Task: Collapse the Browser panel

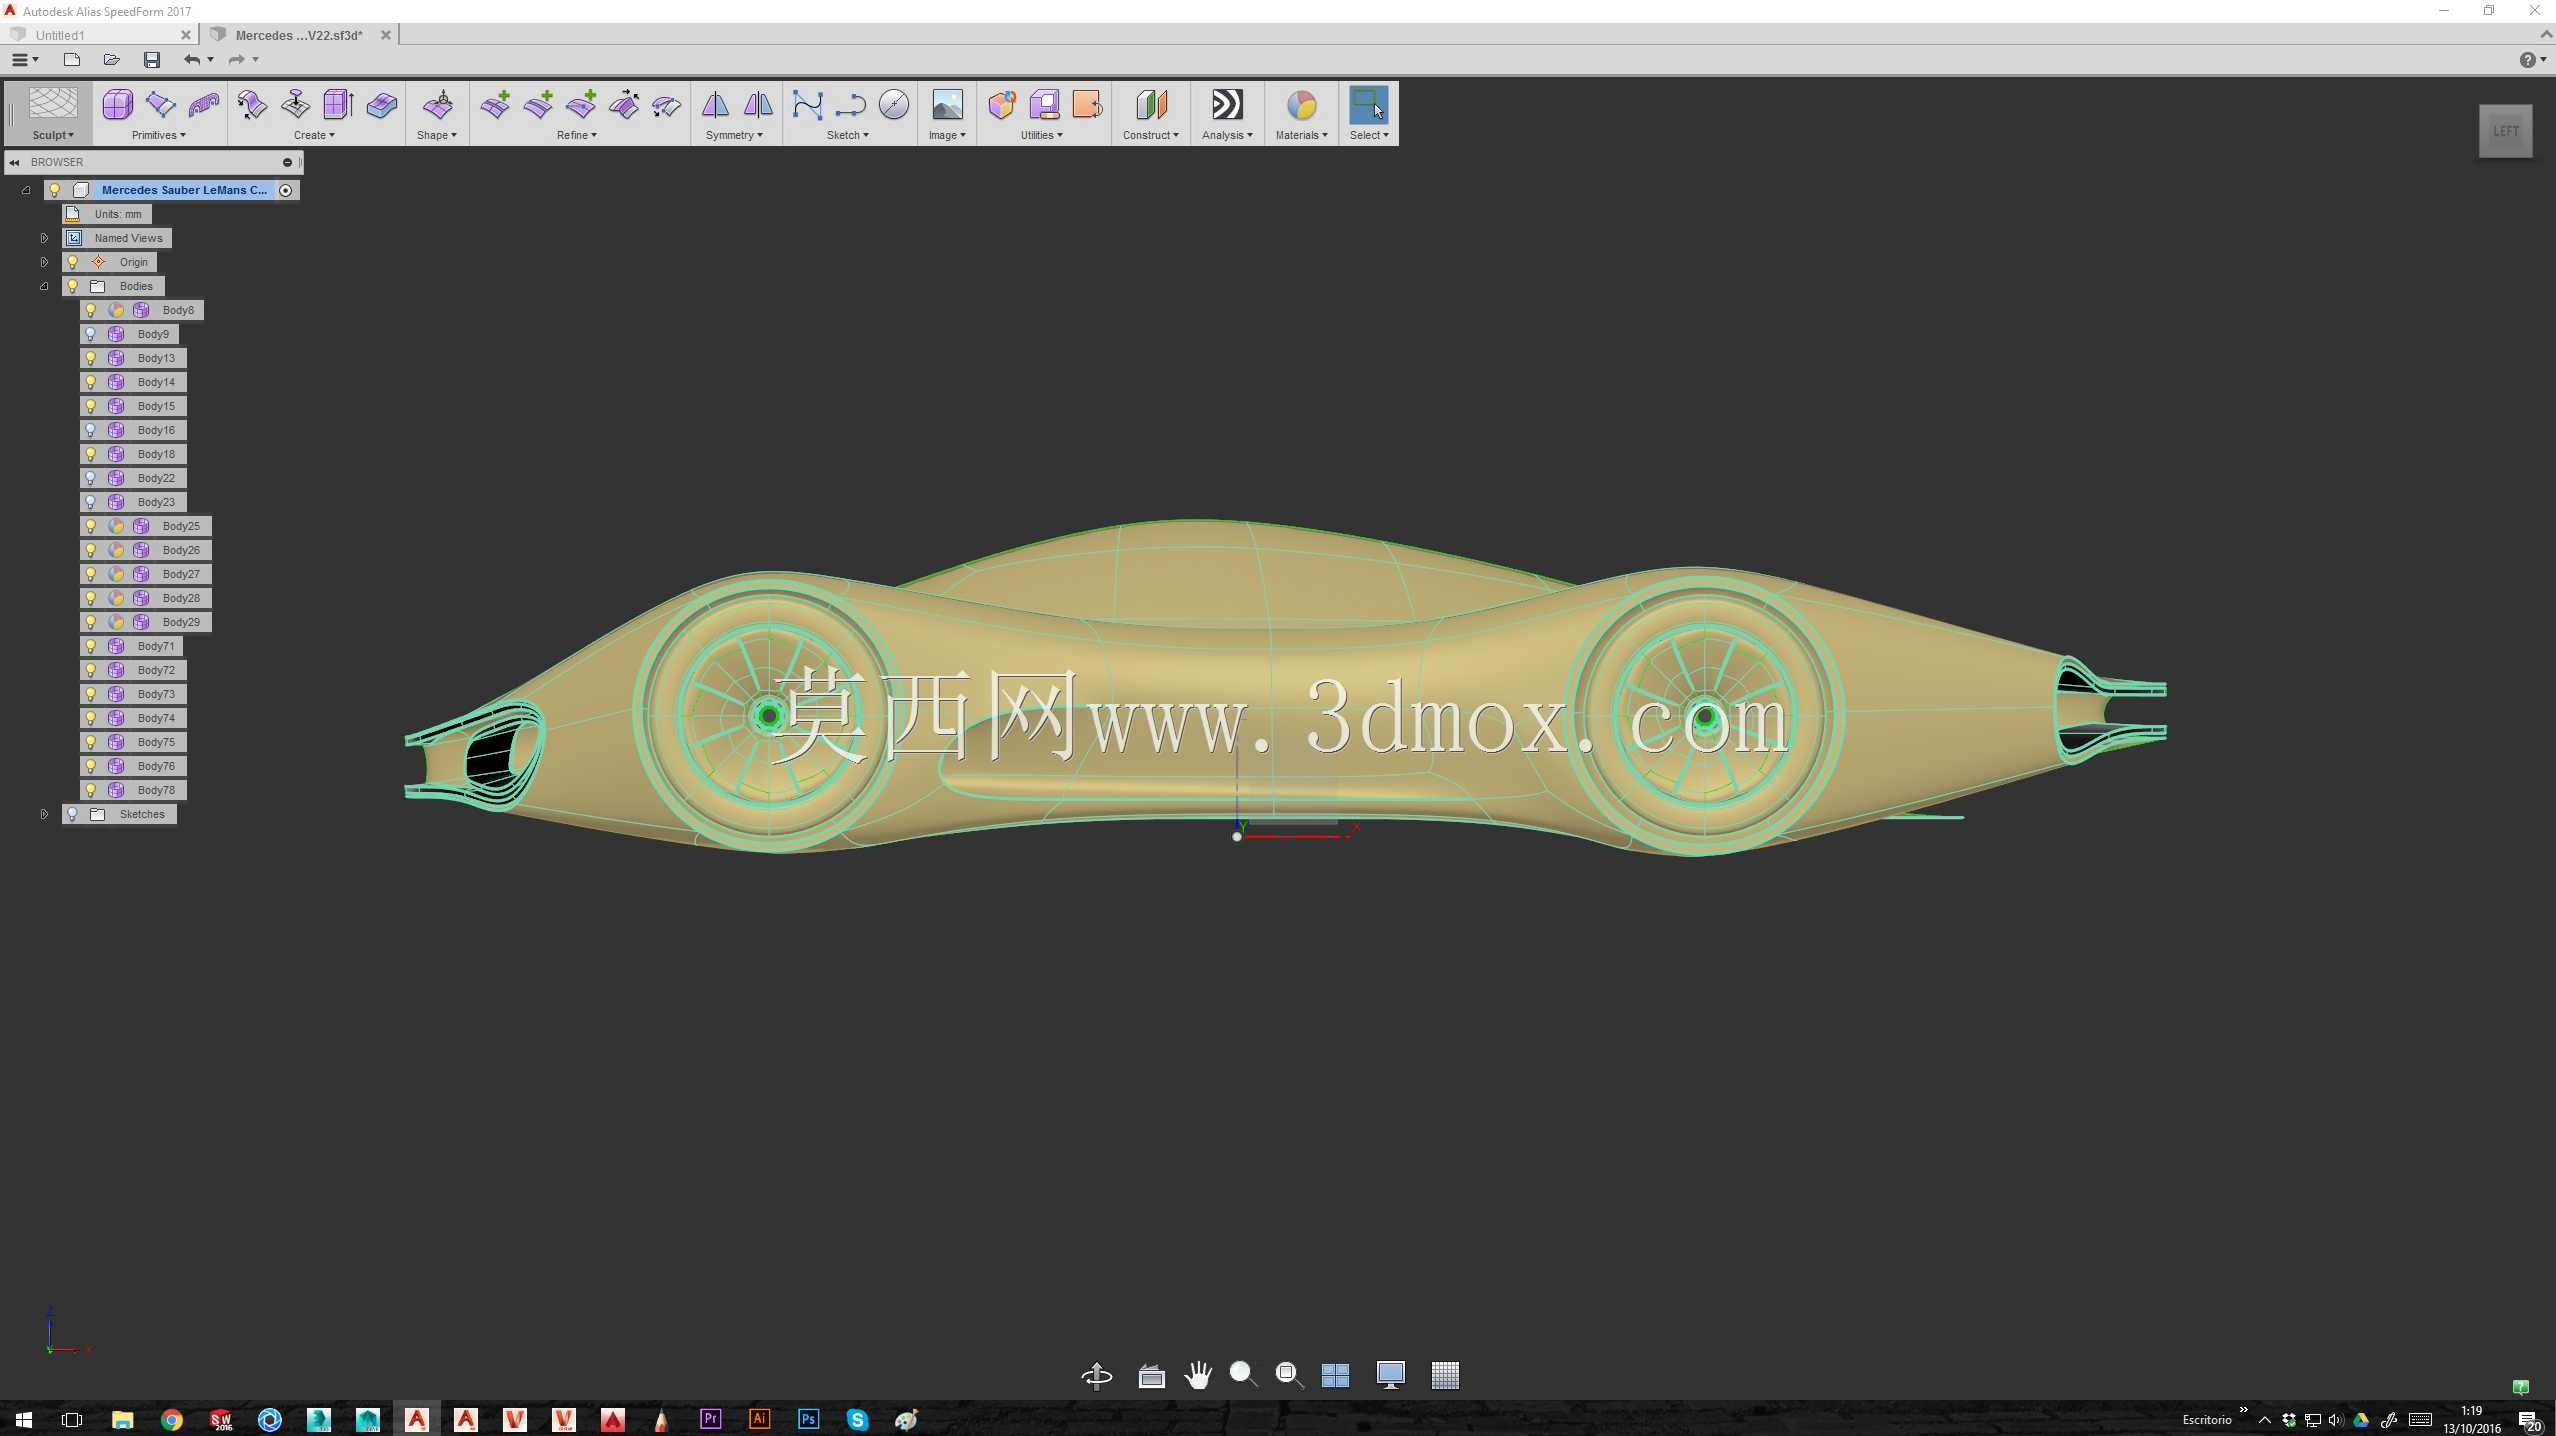Action: tap(14, 162)
